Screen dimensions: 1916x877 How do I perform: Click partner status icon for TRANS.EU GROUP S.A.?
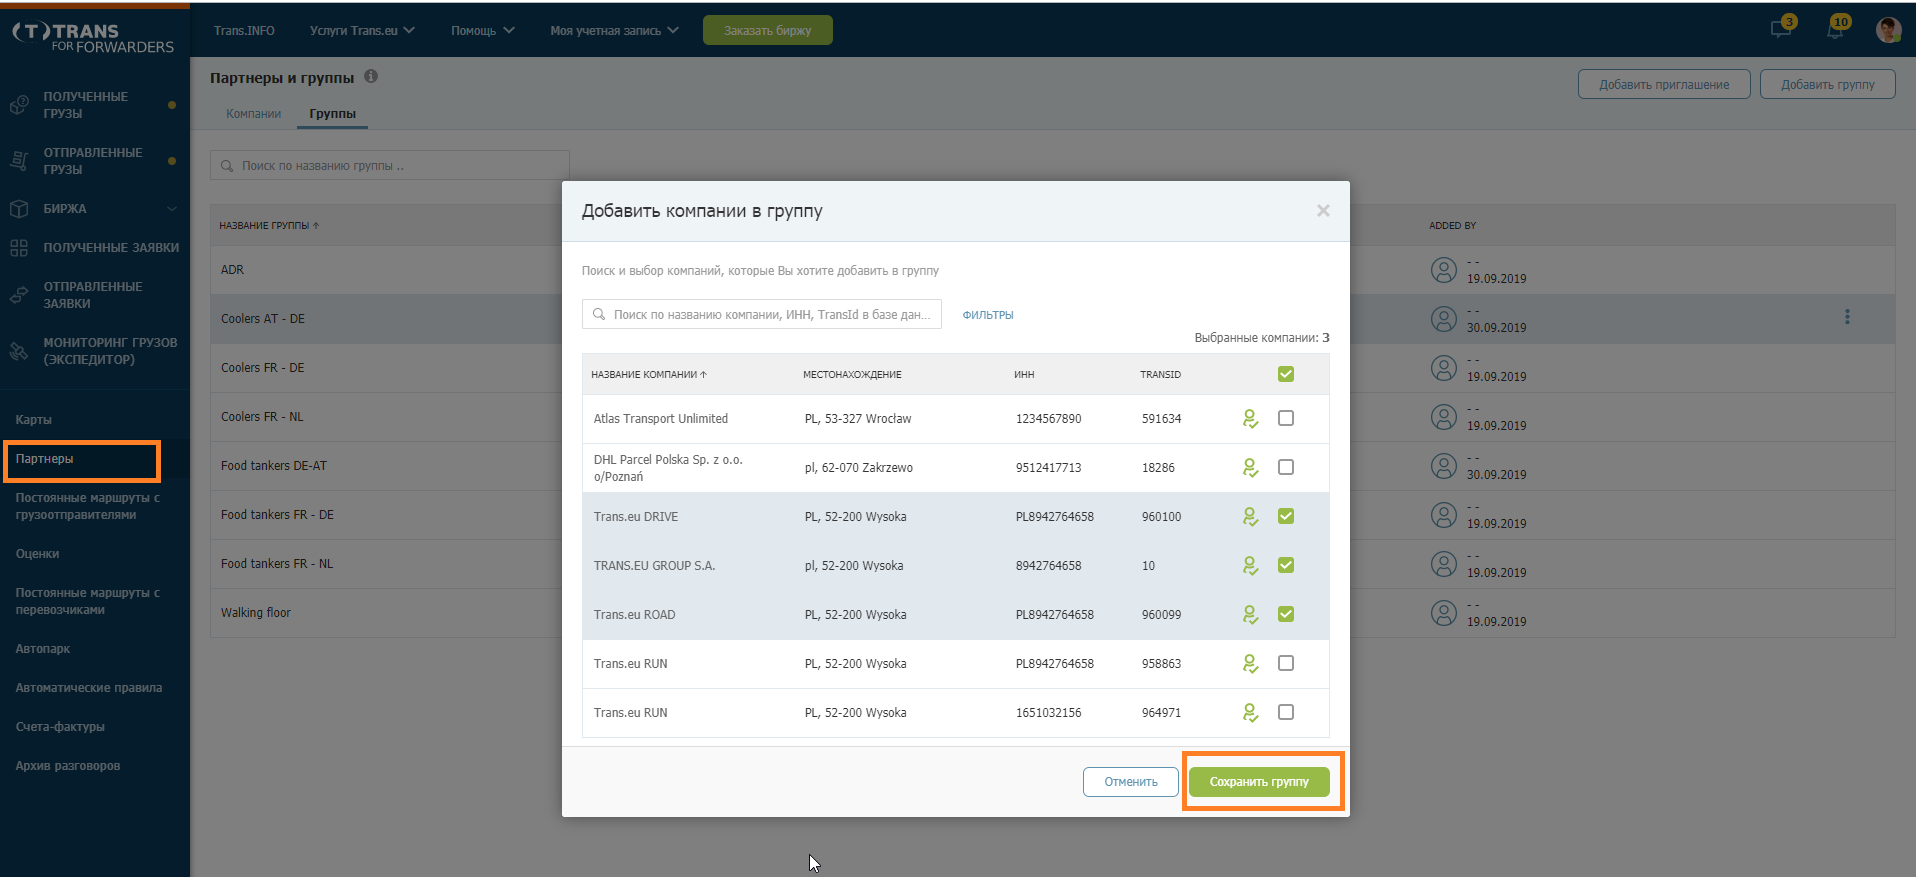[x=1250, y=565]
